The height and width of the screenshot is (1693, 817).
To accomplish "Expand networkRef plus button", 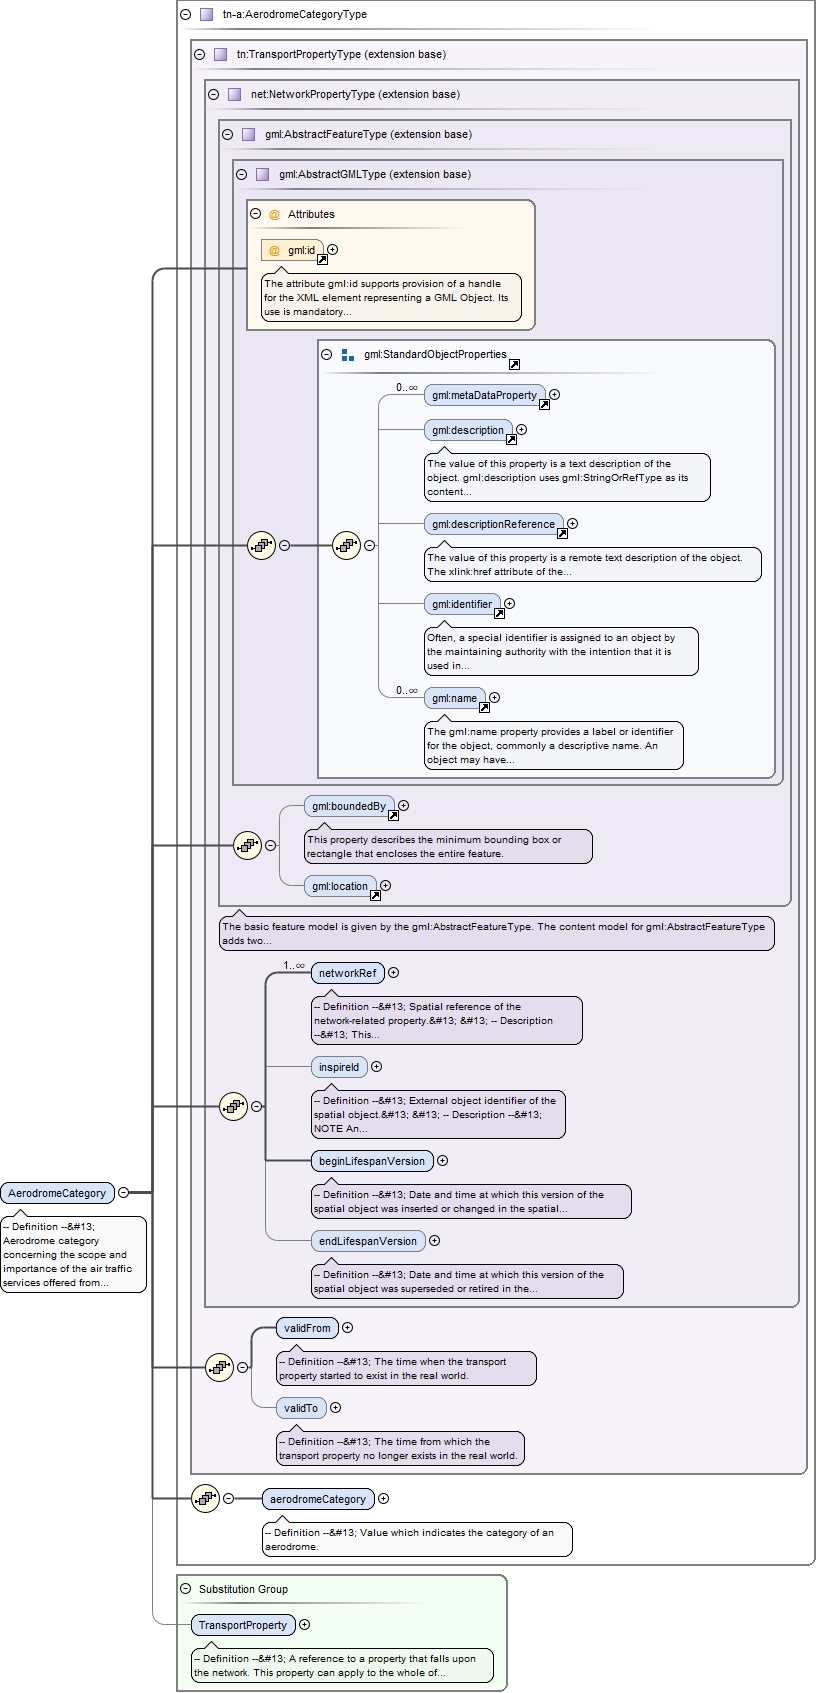I will point(394,973).
